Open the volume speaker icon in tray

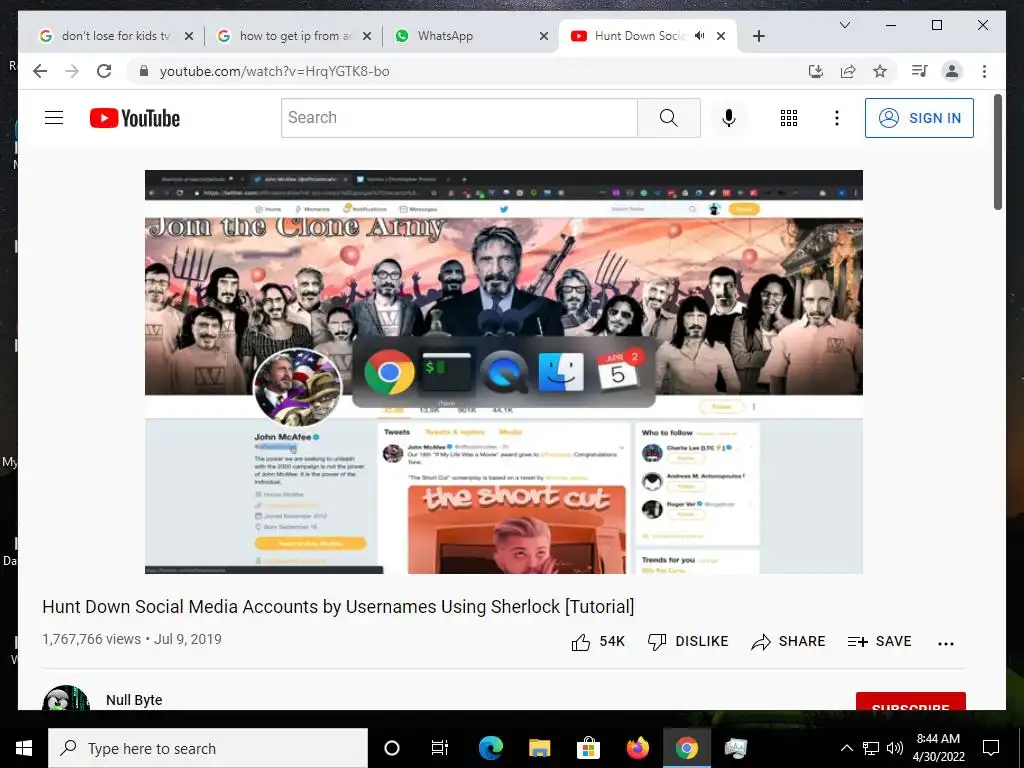tap(895, 748)
